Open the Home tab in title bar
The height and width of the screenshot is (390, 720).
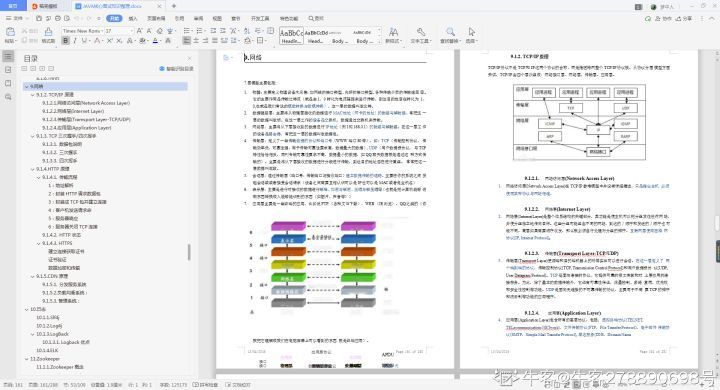click(x=13, y=6)
